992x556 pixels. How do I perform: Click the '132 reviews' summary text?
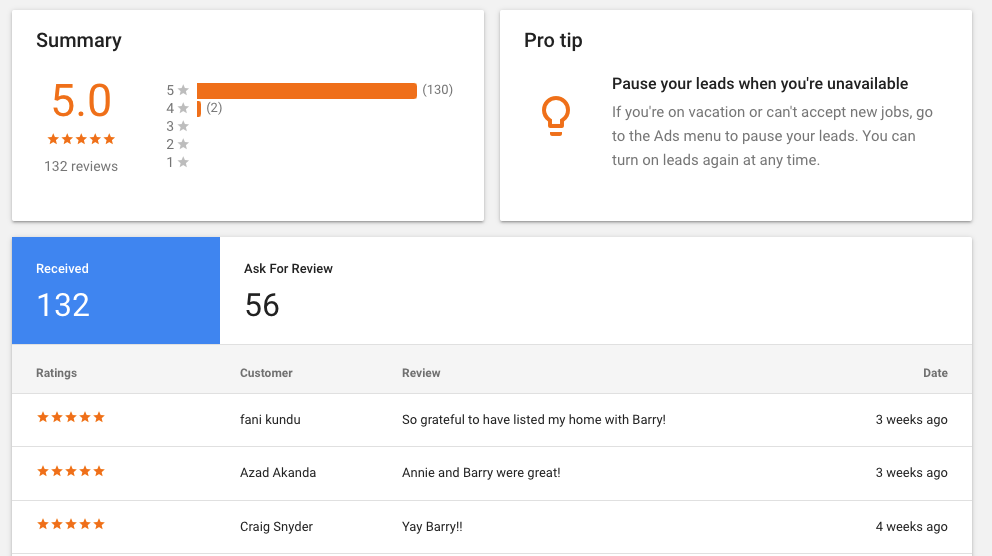click(x=81, y=166)
